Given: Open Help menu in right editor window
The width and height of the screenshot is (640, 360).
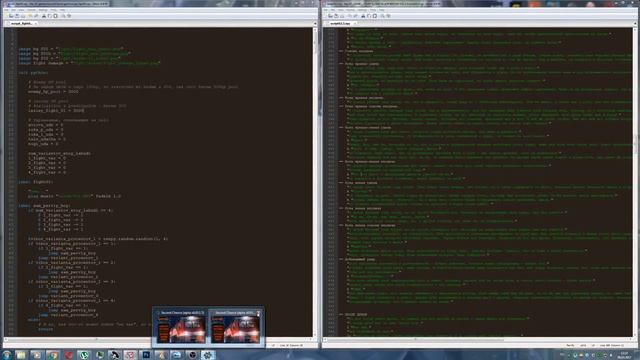Looking at the screenshot, I should pos(382,10).
